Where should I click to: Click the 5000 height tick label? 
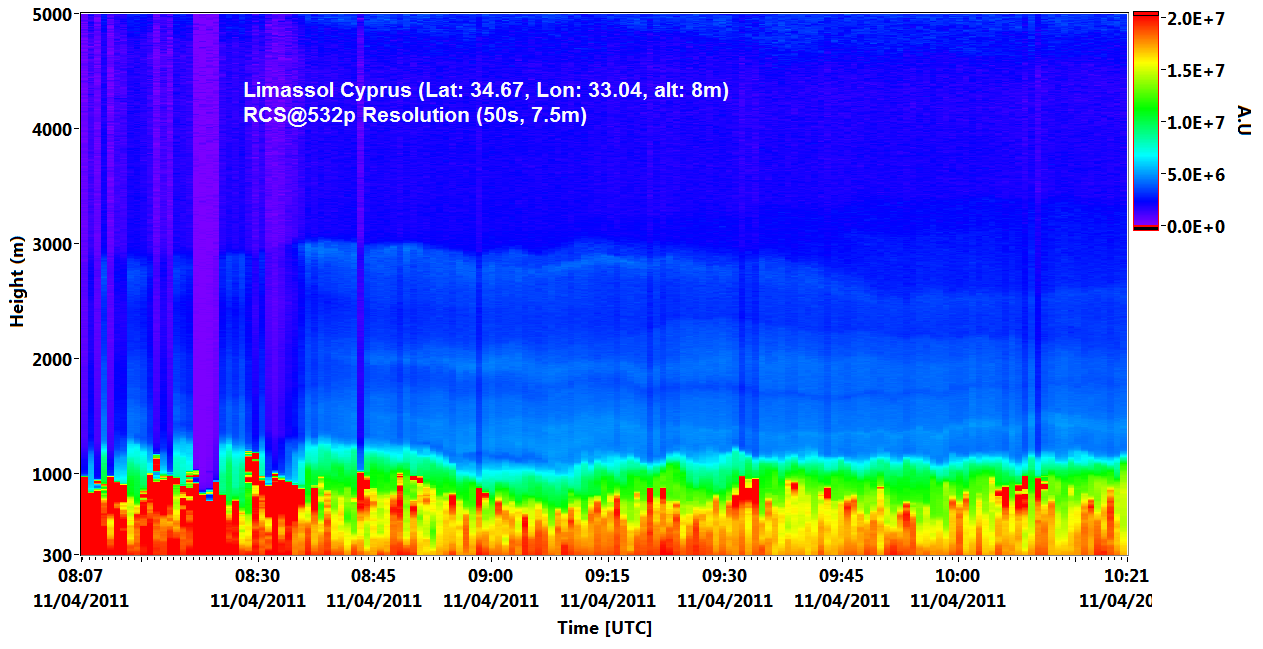[49, 15]
